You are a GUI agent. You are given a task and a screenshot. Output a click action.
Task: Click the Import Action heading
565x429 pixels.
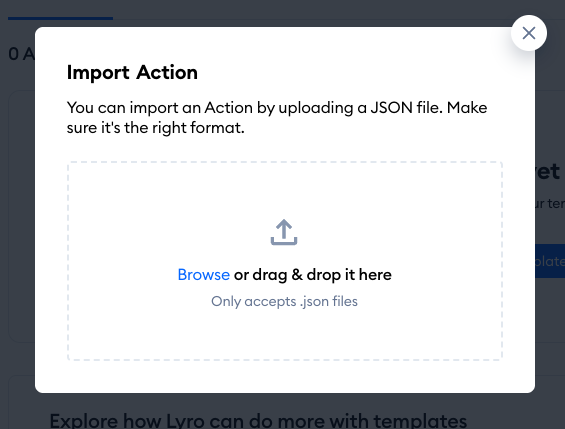click(132, 72)
